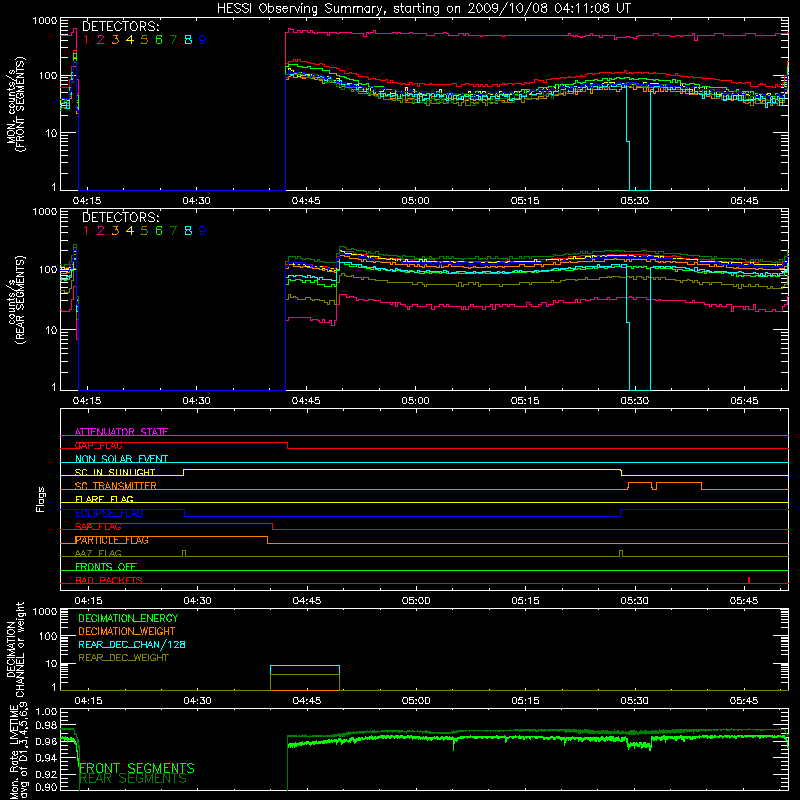The height and width of the screenshot is (800, 800).
Task: Click detector 7 legend number in rear segments plot
Action: (x=173, y=231)
